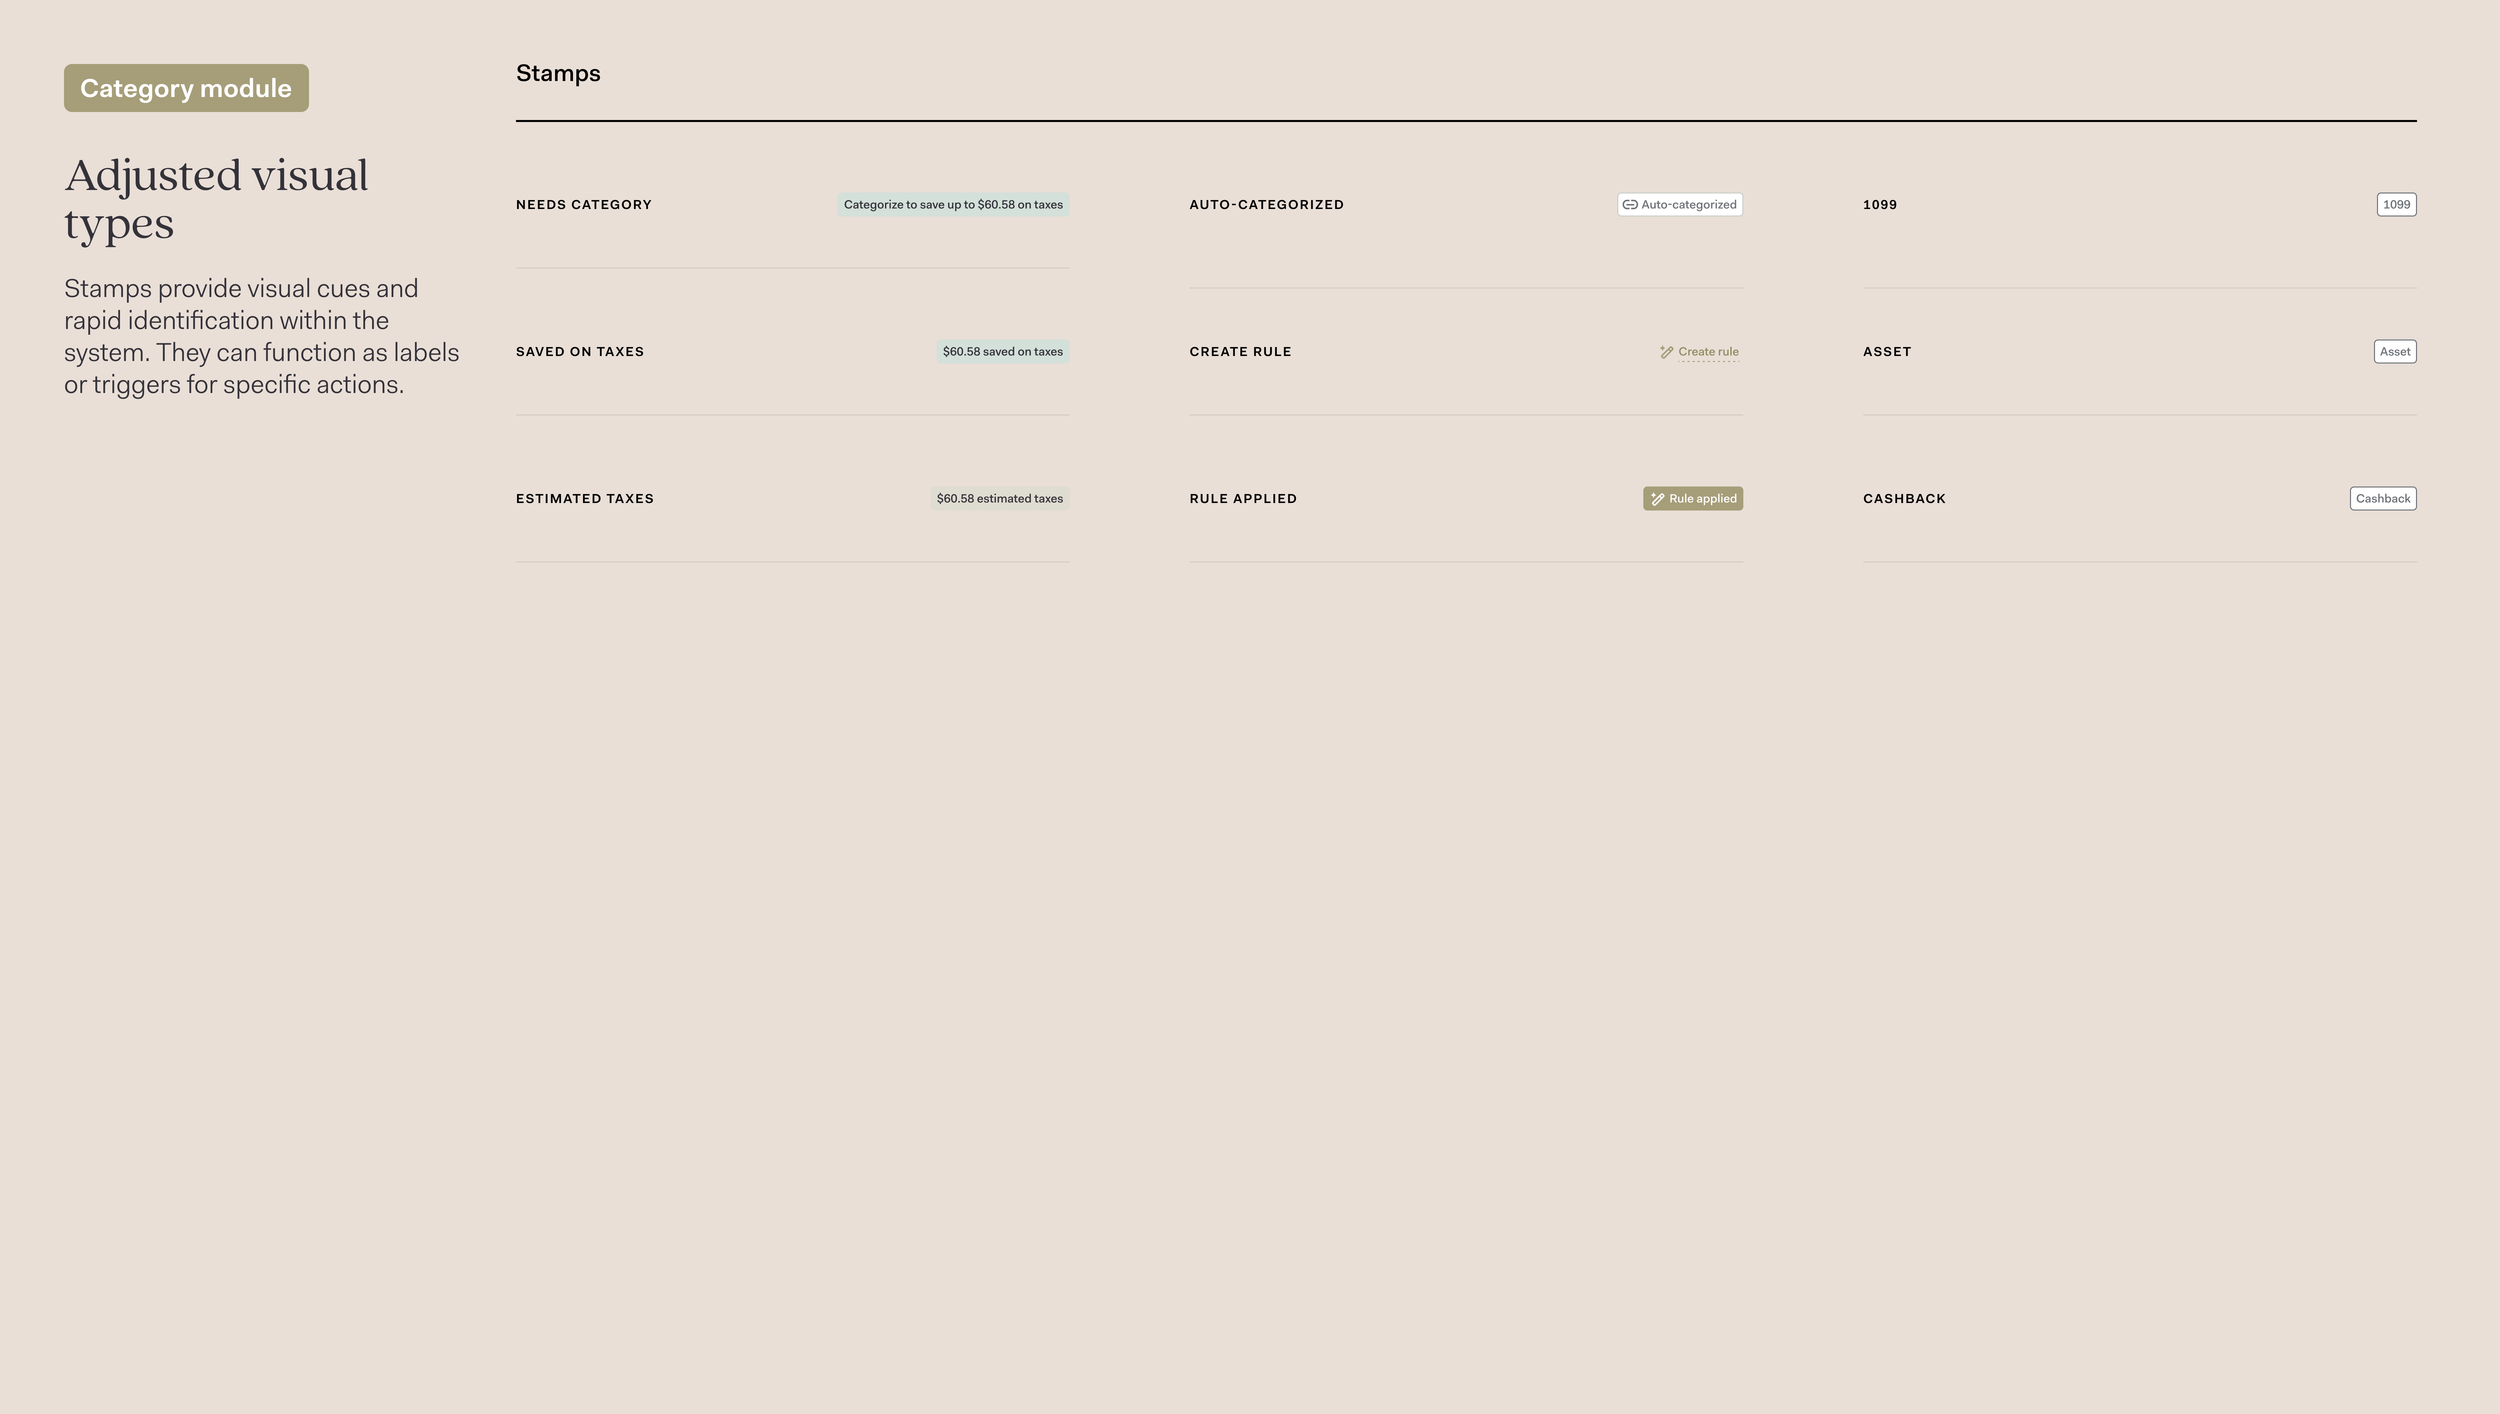This screenshot has width=2500, height=1414.
Task: Click the ESTIMATED TAXES row label
Action: pos(584,499)
